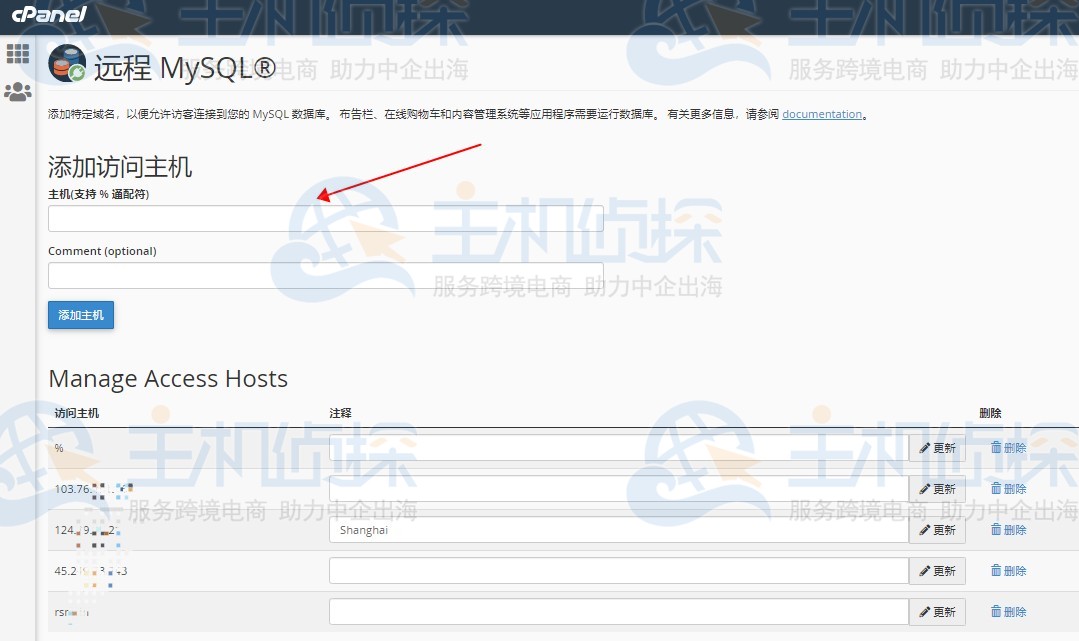This screenshot has height=641, width=1079.
Task: Open the applications grid icon in the sidebar
Action: click(x=17, y=53)
